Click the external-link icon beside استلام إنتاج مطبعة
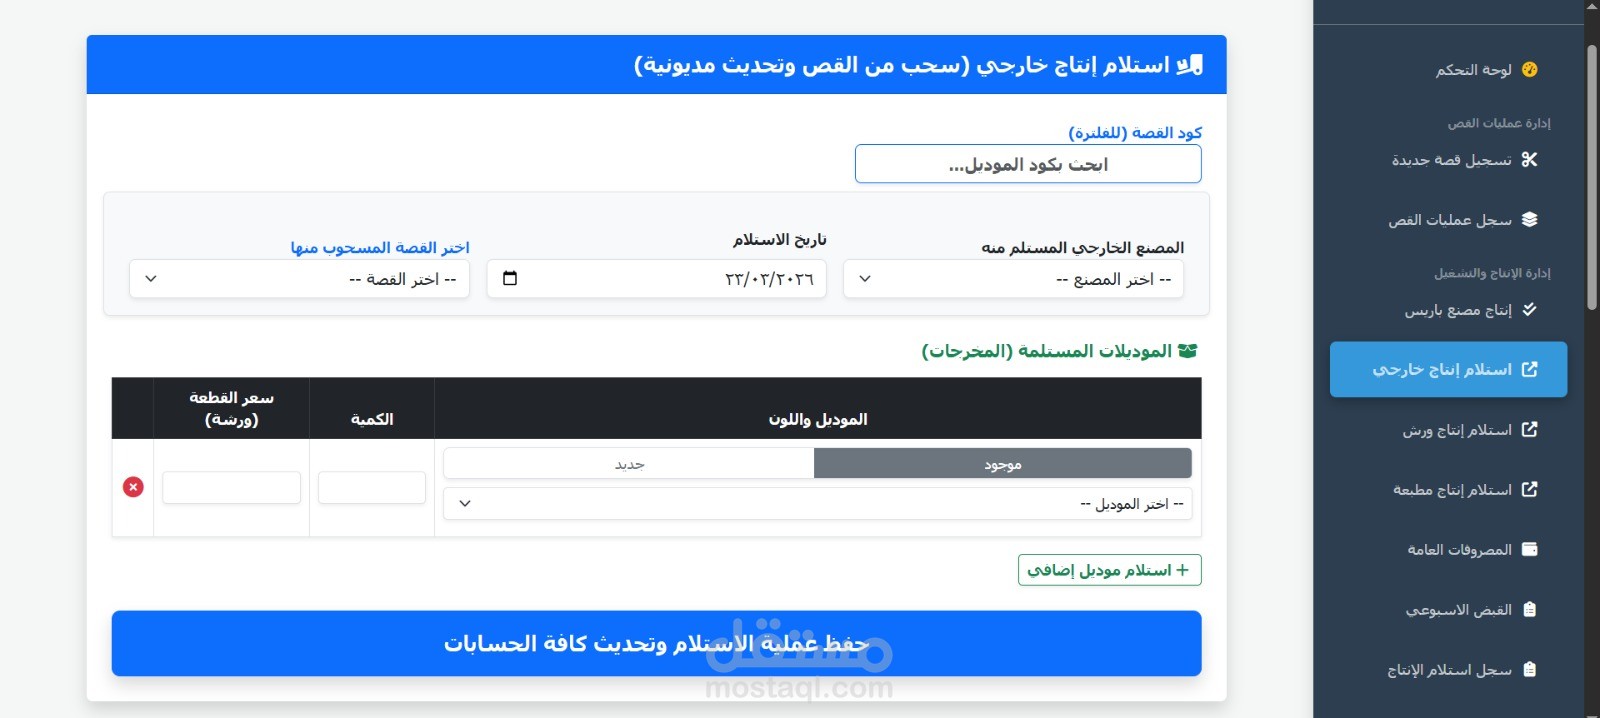The width and height of the screenshot is (1600, 718). pos(1529,490)
